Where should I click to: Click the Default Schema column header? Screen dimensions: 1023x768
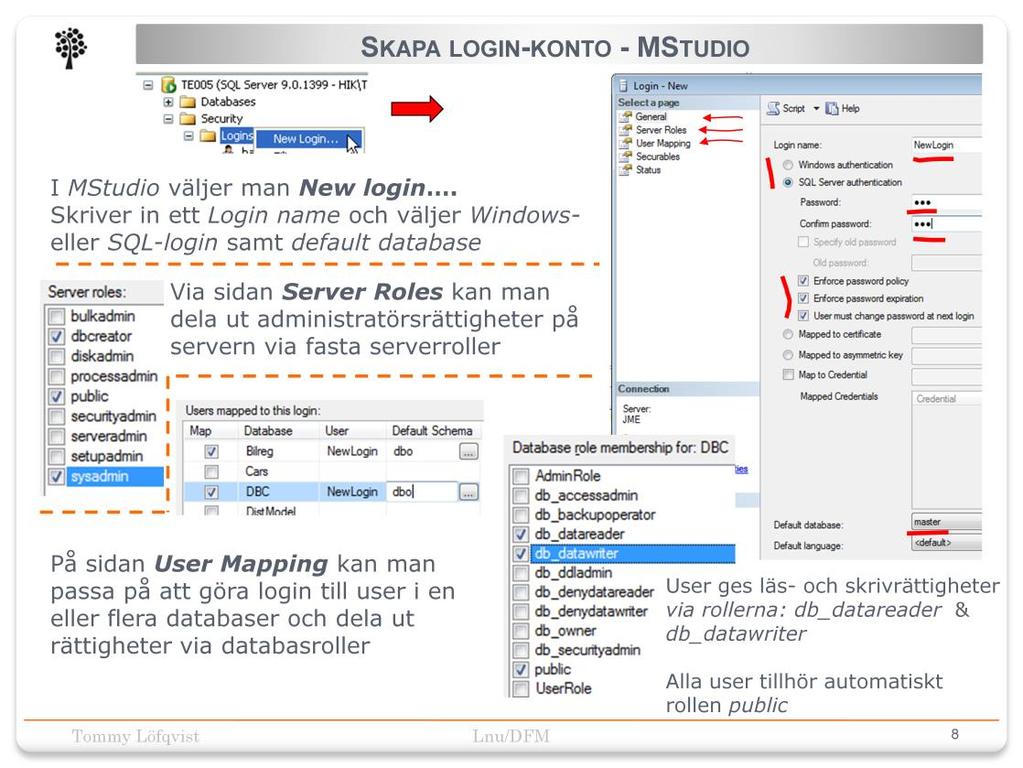point(432,431)
